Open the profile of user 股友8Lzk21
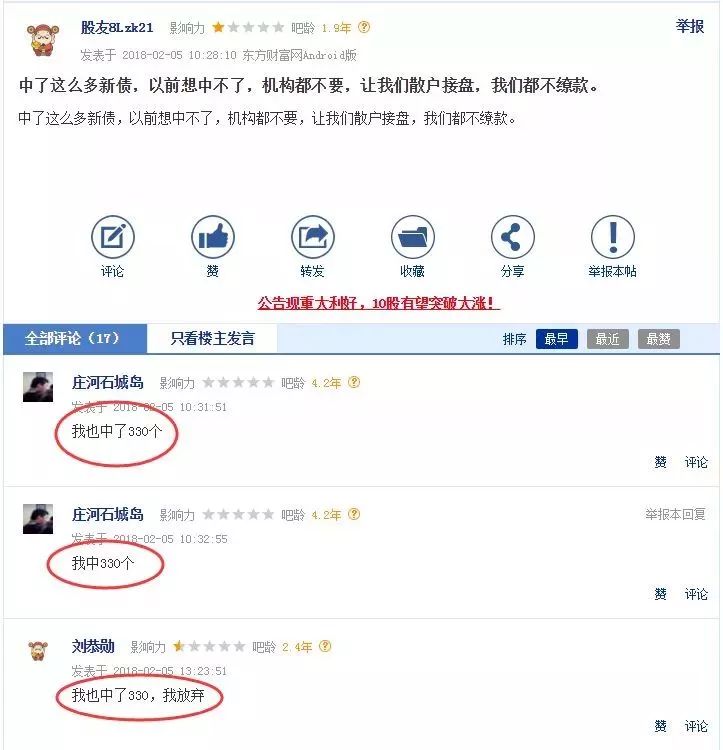 117,28
